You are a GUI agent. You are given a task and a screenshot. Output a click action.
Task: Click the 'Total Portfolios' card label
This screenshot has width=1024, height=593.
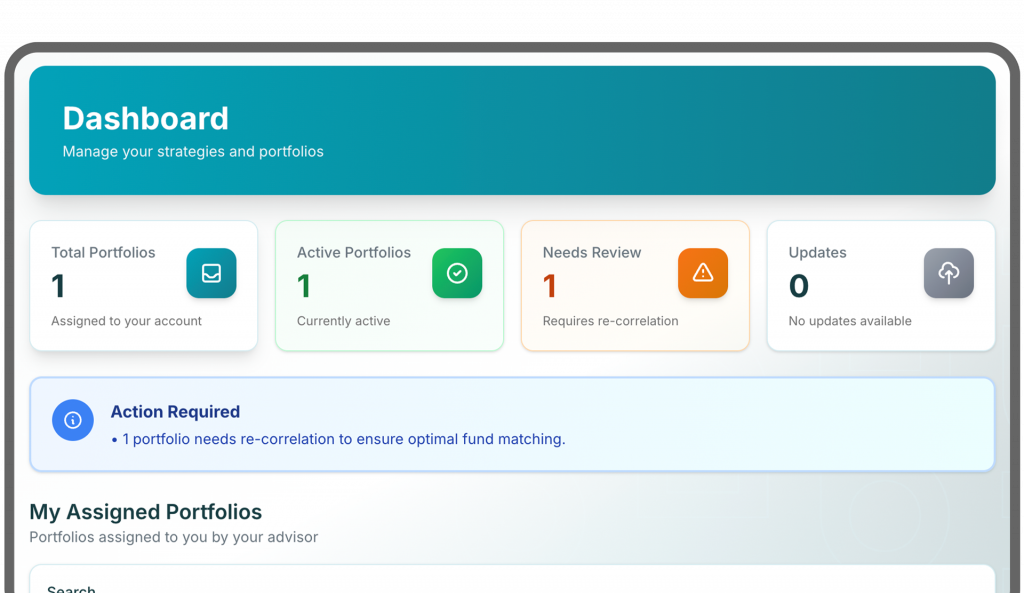[103, 253]
